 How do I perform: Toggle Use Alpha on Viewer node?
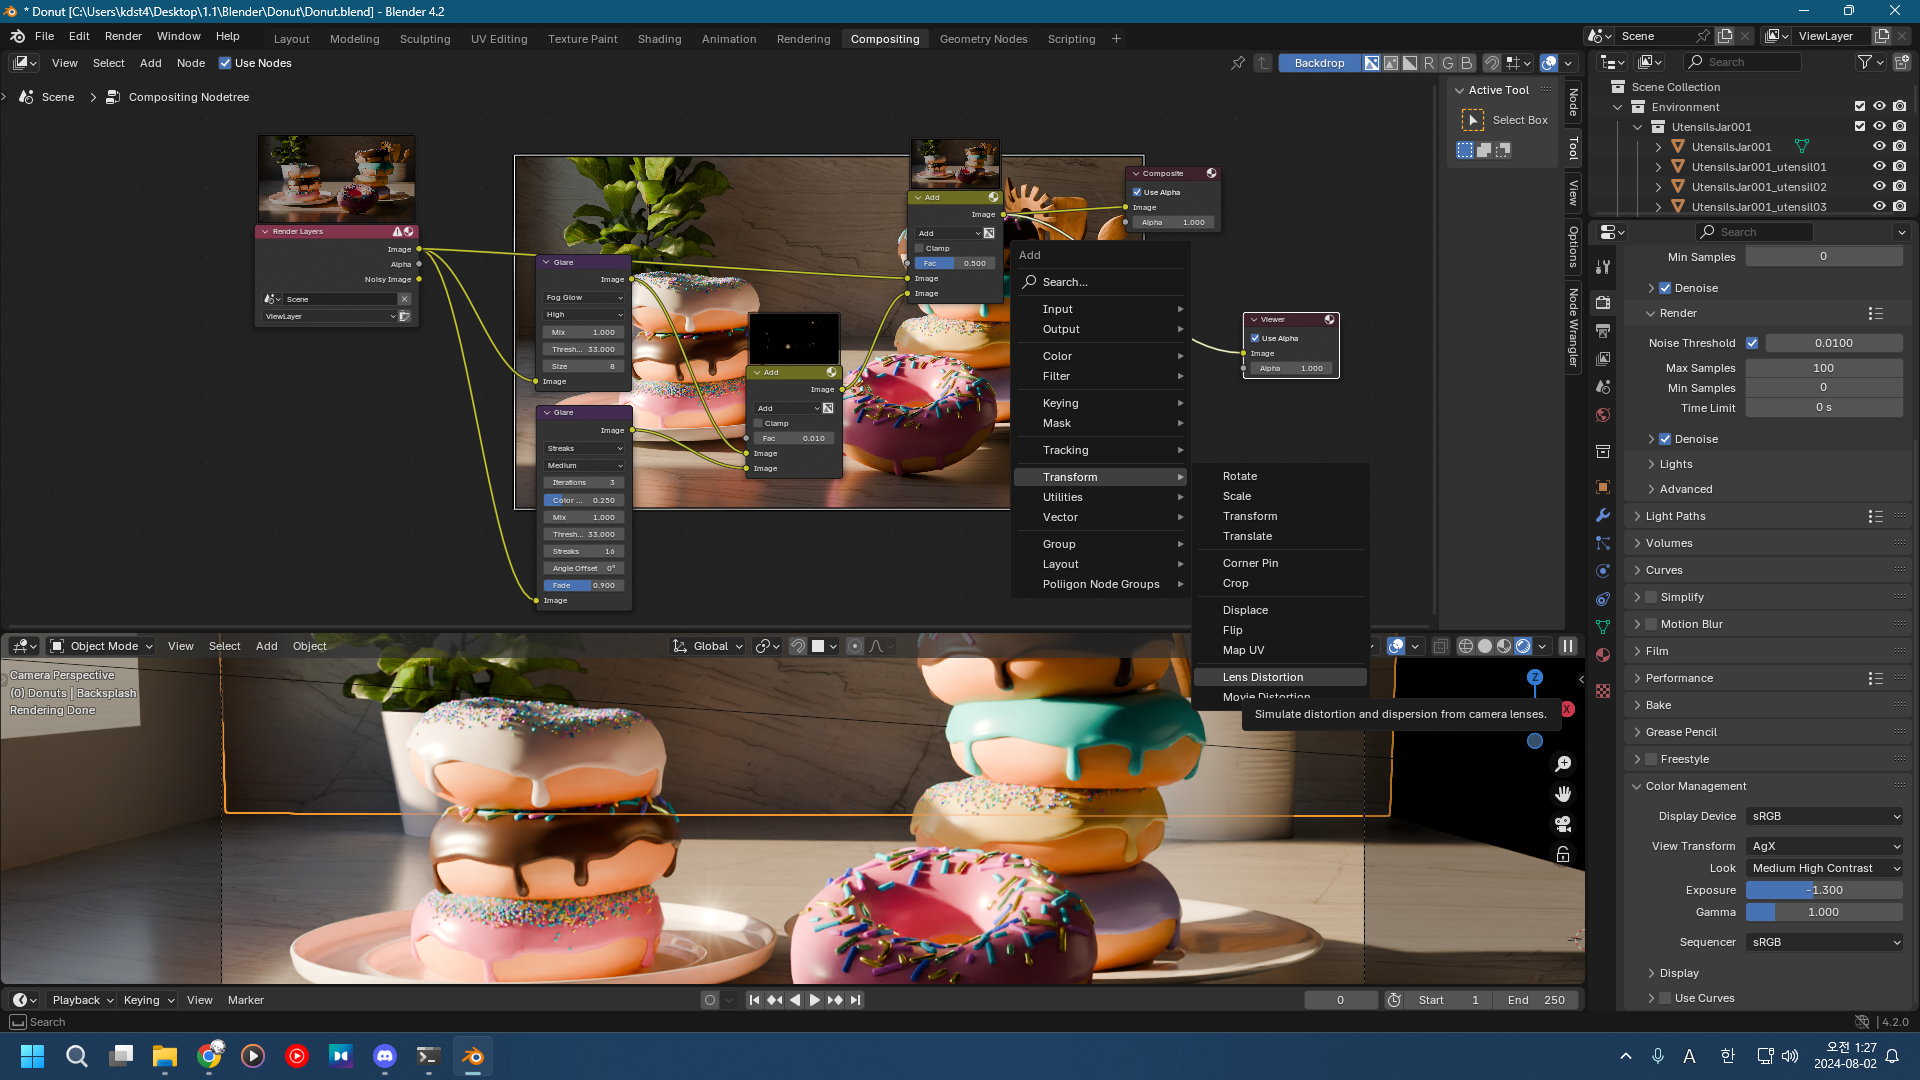[x=1255, y=338]
